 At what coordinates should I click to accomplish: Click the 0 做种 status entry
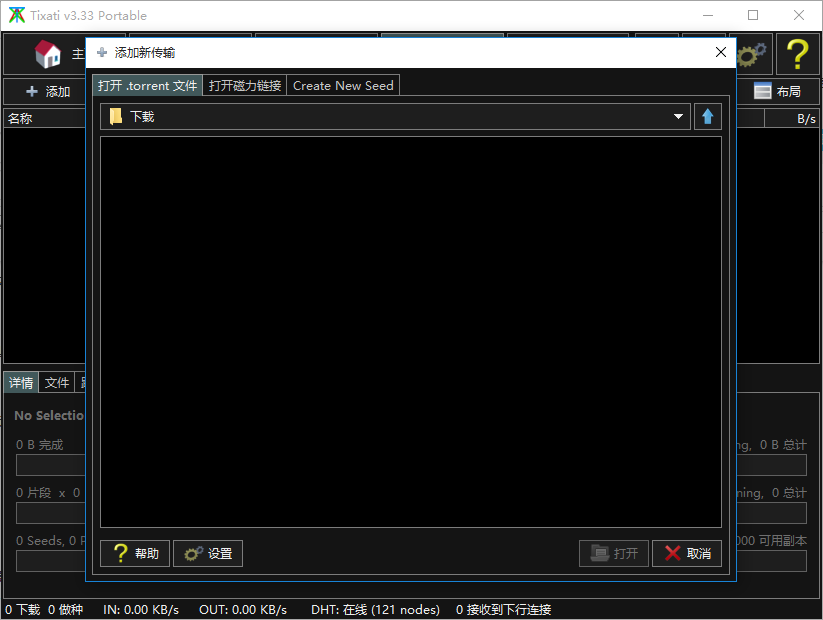pyautogui.click(x=66, y=610)
